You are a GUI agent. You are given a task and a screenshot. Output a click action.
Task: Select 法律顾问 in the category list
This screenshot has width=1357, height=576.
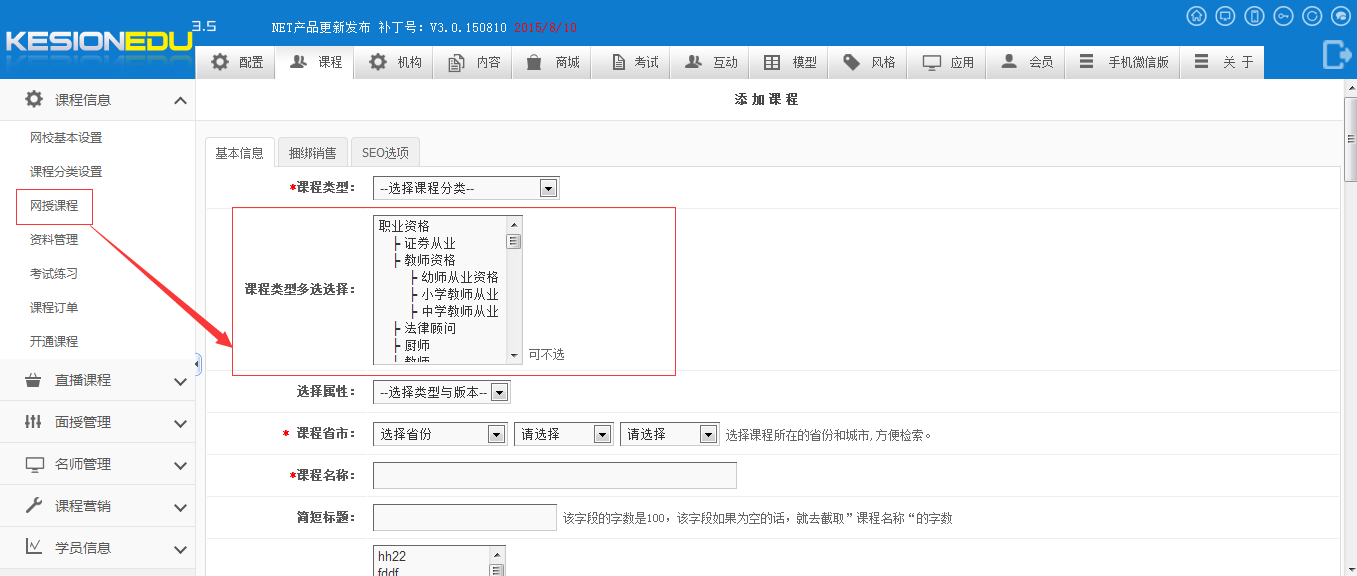(x=430, y=328)
